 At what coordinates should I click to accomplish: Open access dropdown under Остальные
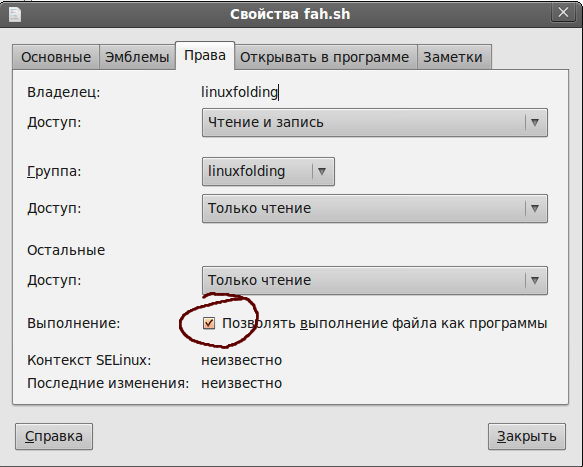375,280
